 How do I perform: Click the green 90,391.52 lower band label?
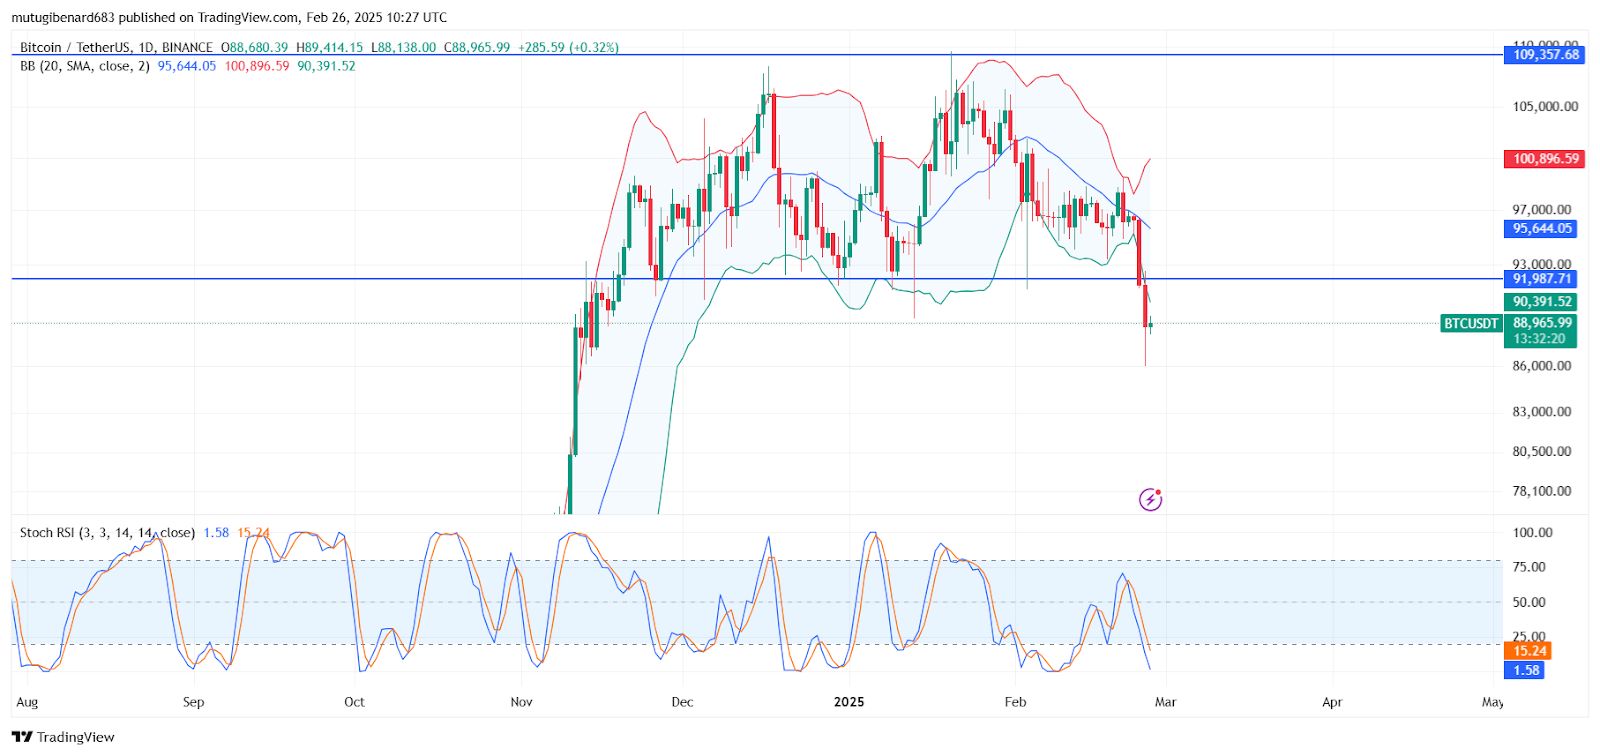[x=1541, y=302]
